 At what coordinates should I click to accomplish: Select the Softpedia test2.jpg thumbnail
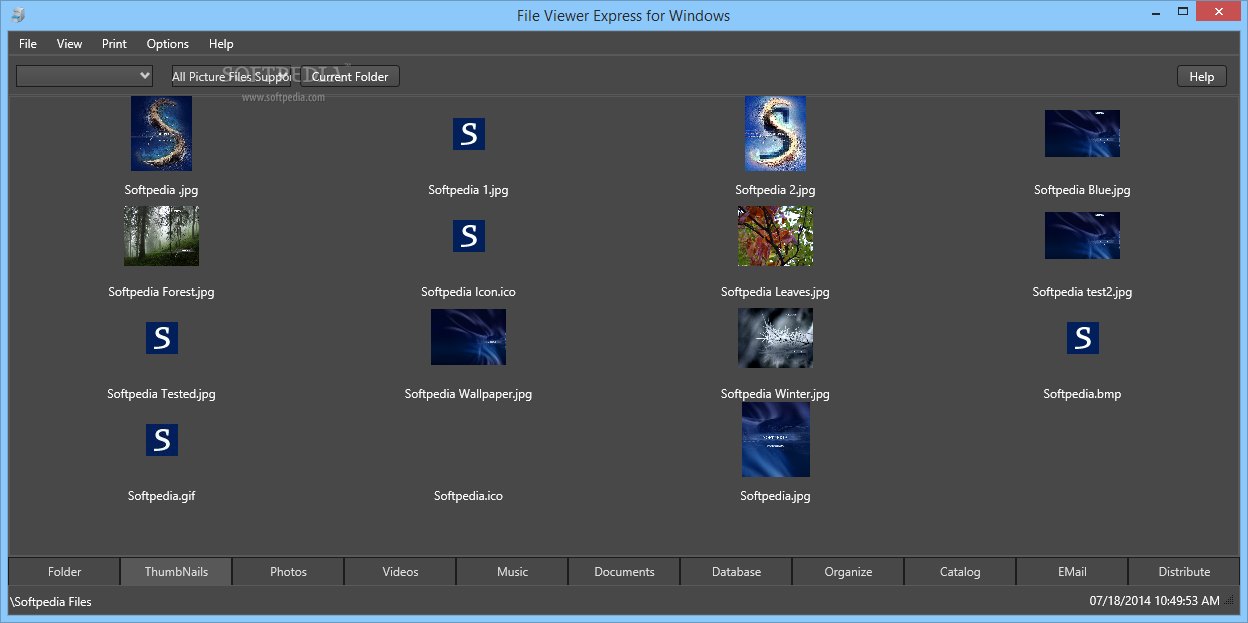(x=1082, y=236)
